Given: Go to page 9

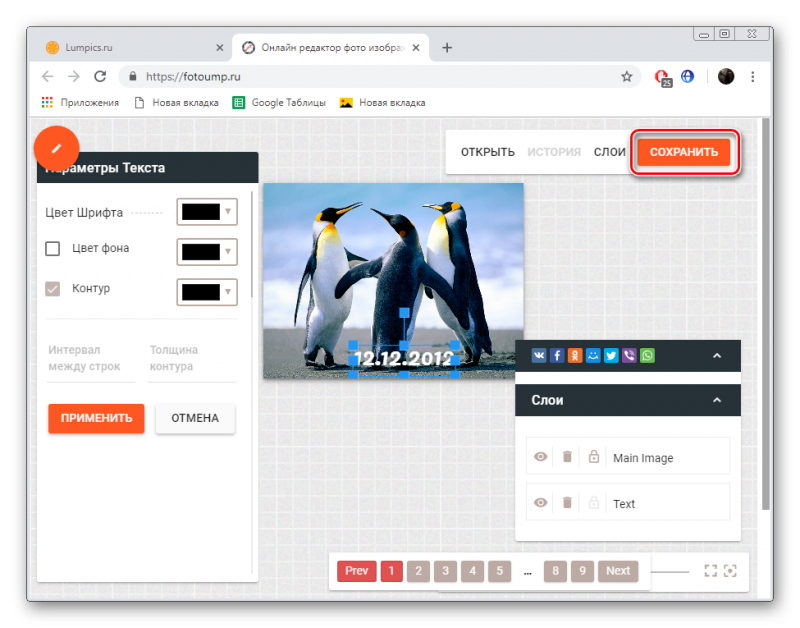Looking at the screenshot, I should pos(582,571).
